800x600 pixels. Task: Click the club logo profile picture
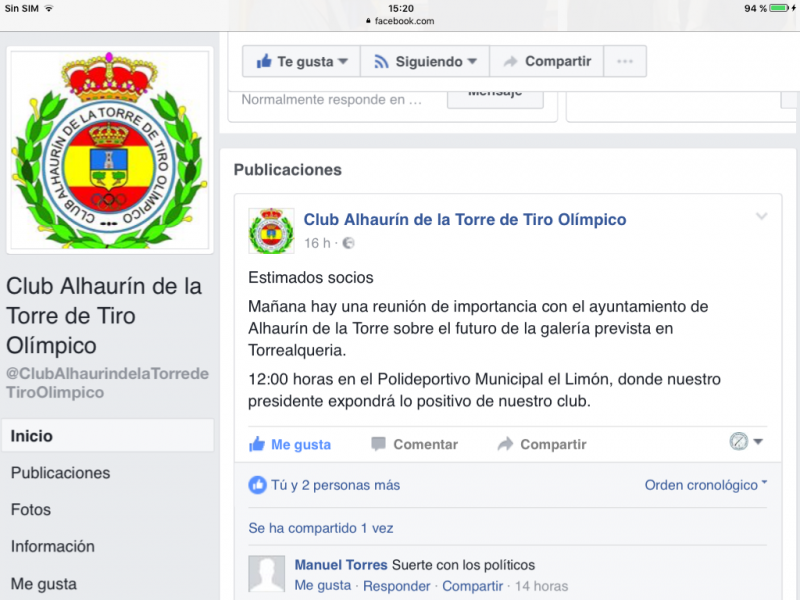109,150
